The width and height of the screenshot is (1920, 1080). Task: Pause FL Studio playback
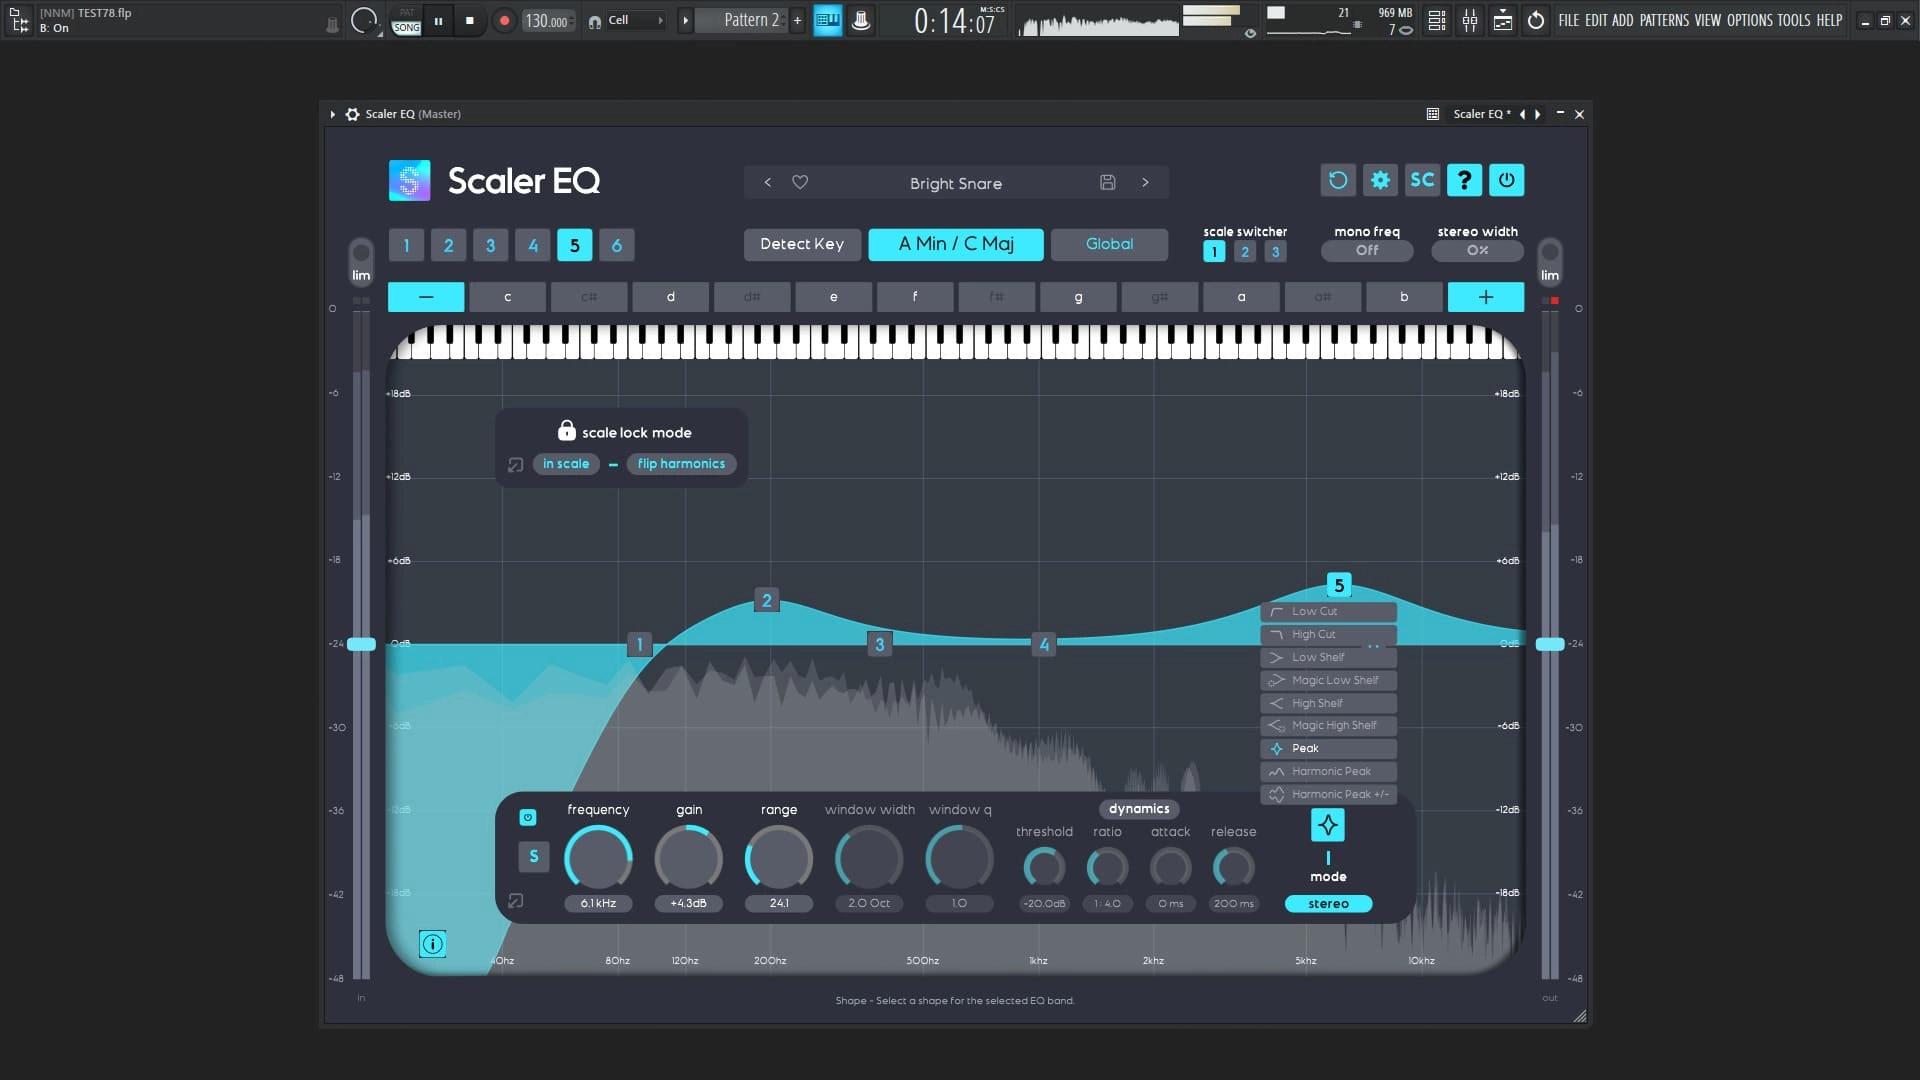pyautogui.click(x=438, y=20)
